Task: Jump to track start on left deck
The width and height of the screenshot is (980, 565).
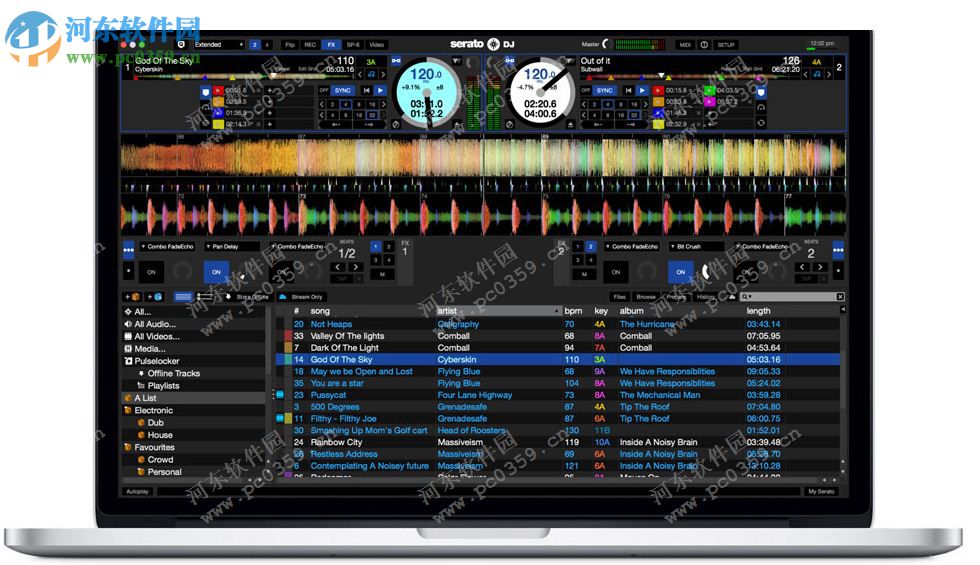Action: pyautogui.click(x=367, y=91)
